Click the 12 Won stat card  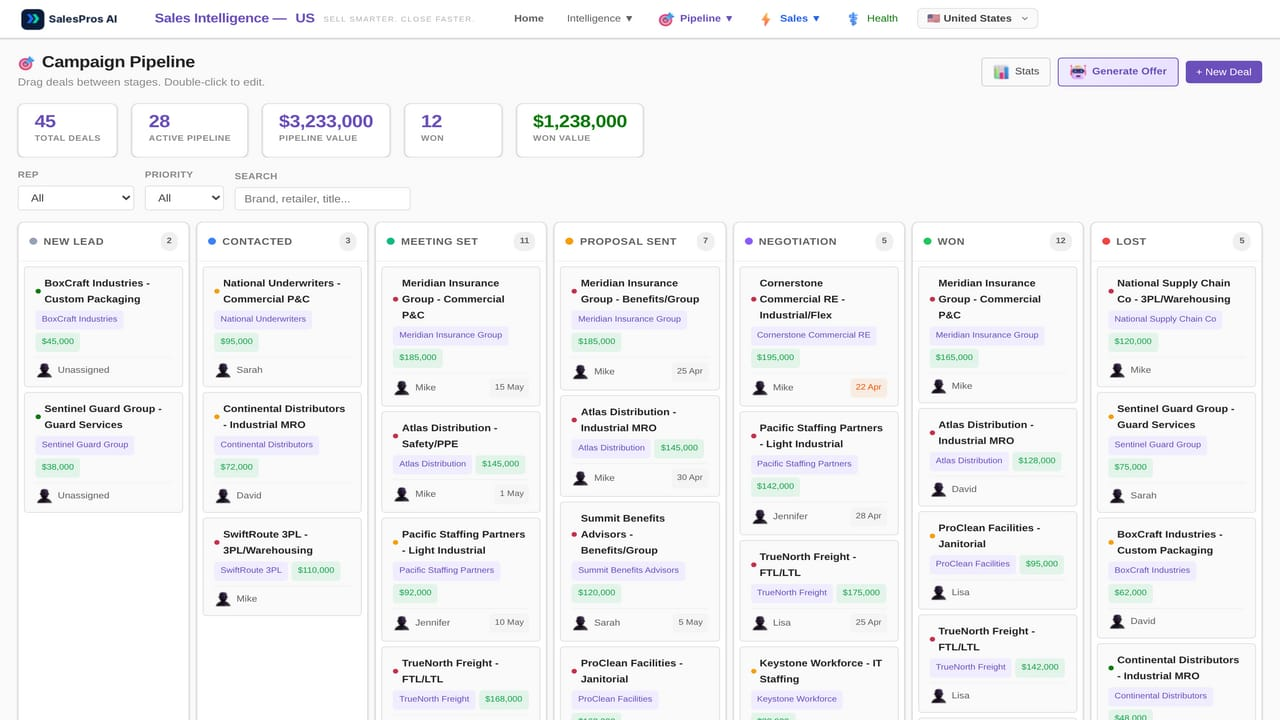pos(453,130)
